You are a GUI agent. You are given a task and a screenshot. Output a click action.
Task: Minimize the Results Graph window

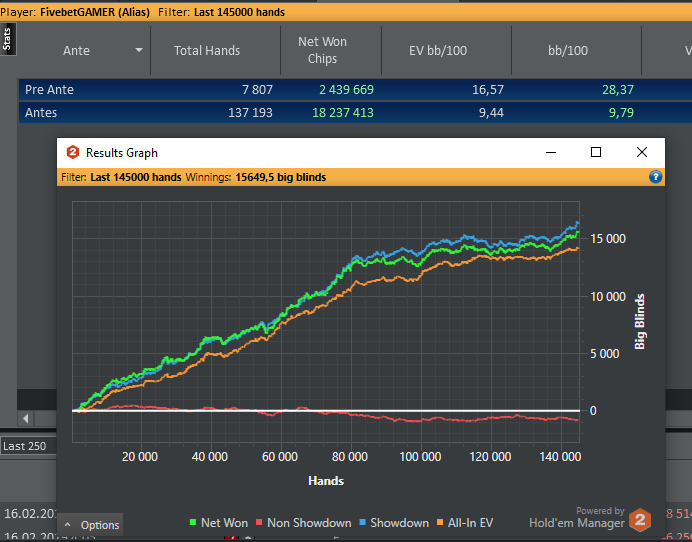pyautogui.click(x=550, y=152)
